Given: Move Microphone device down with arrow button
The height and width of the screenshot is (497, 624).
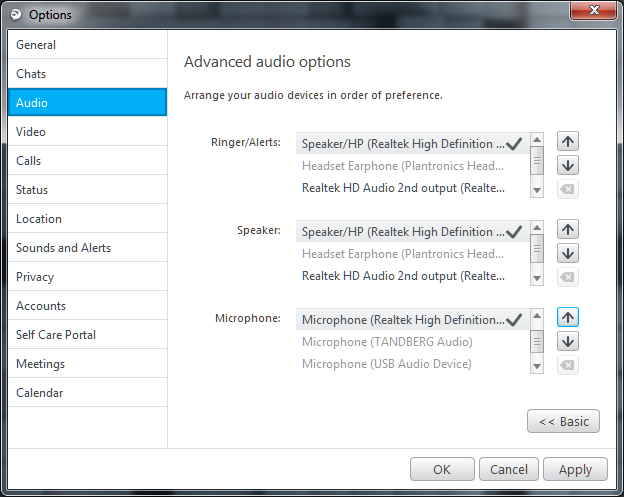Looking at the screenshot, I should tap(567, 341).
